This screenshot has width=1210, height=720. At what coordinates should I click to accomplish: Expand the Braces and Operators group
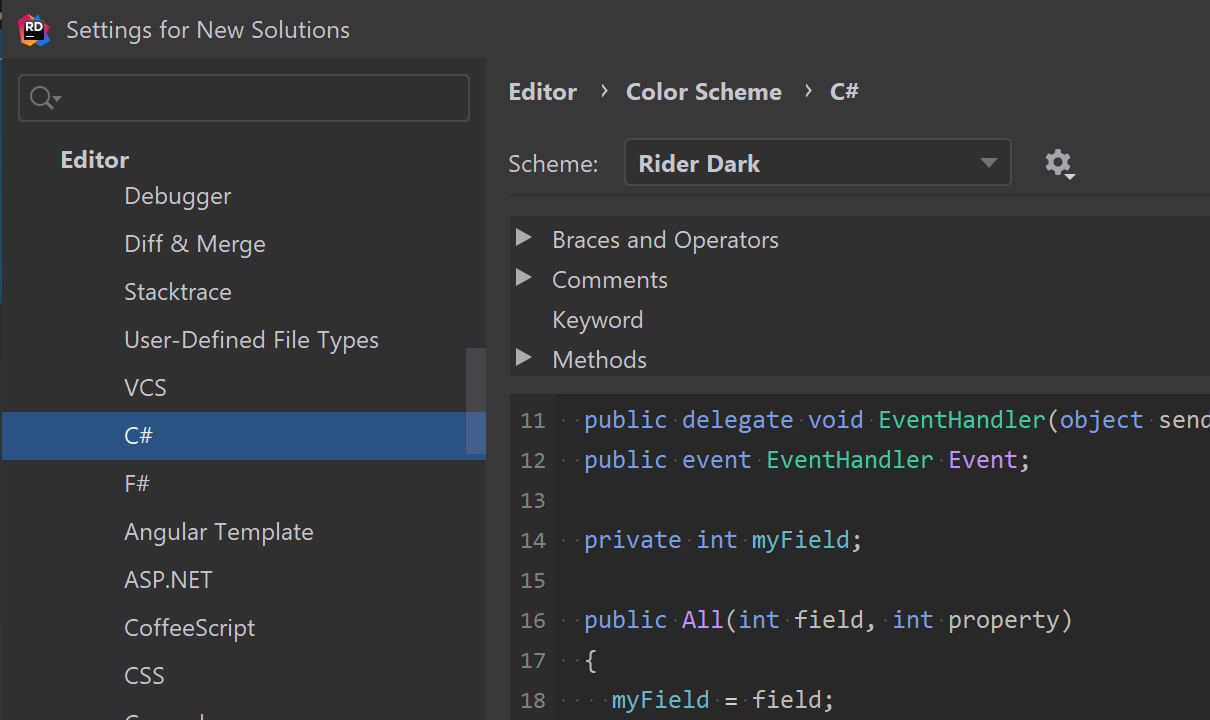(523, 238)
